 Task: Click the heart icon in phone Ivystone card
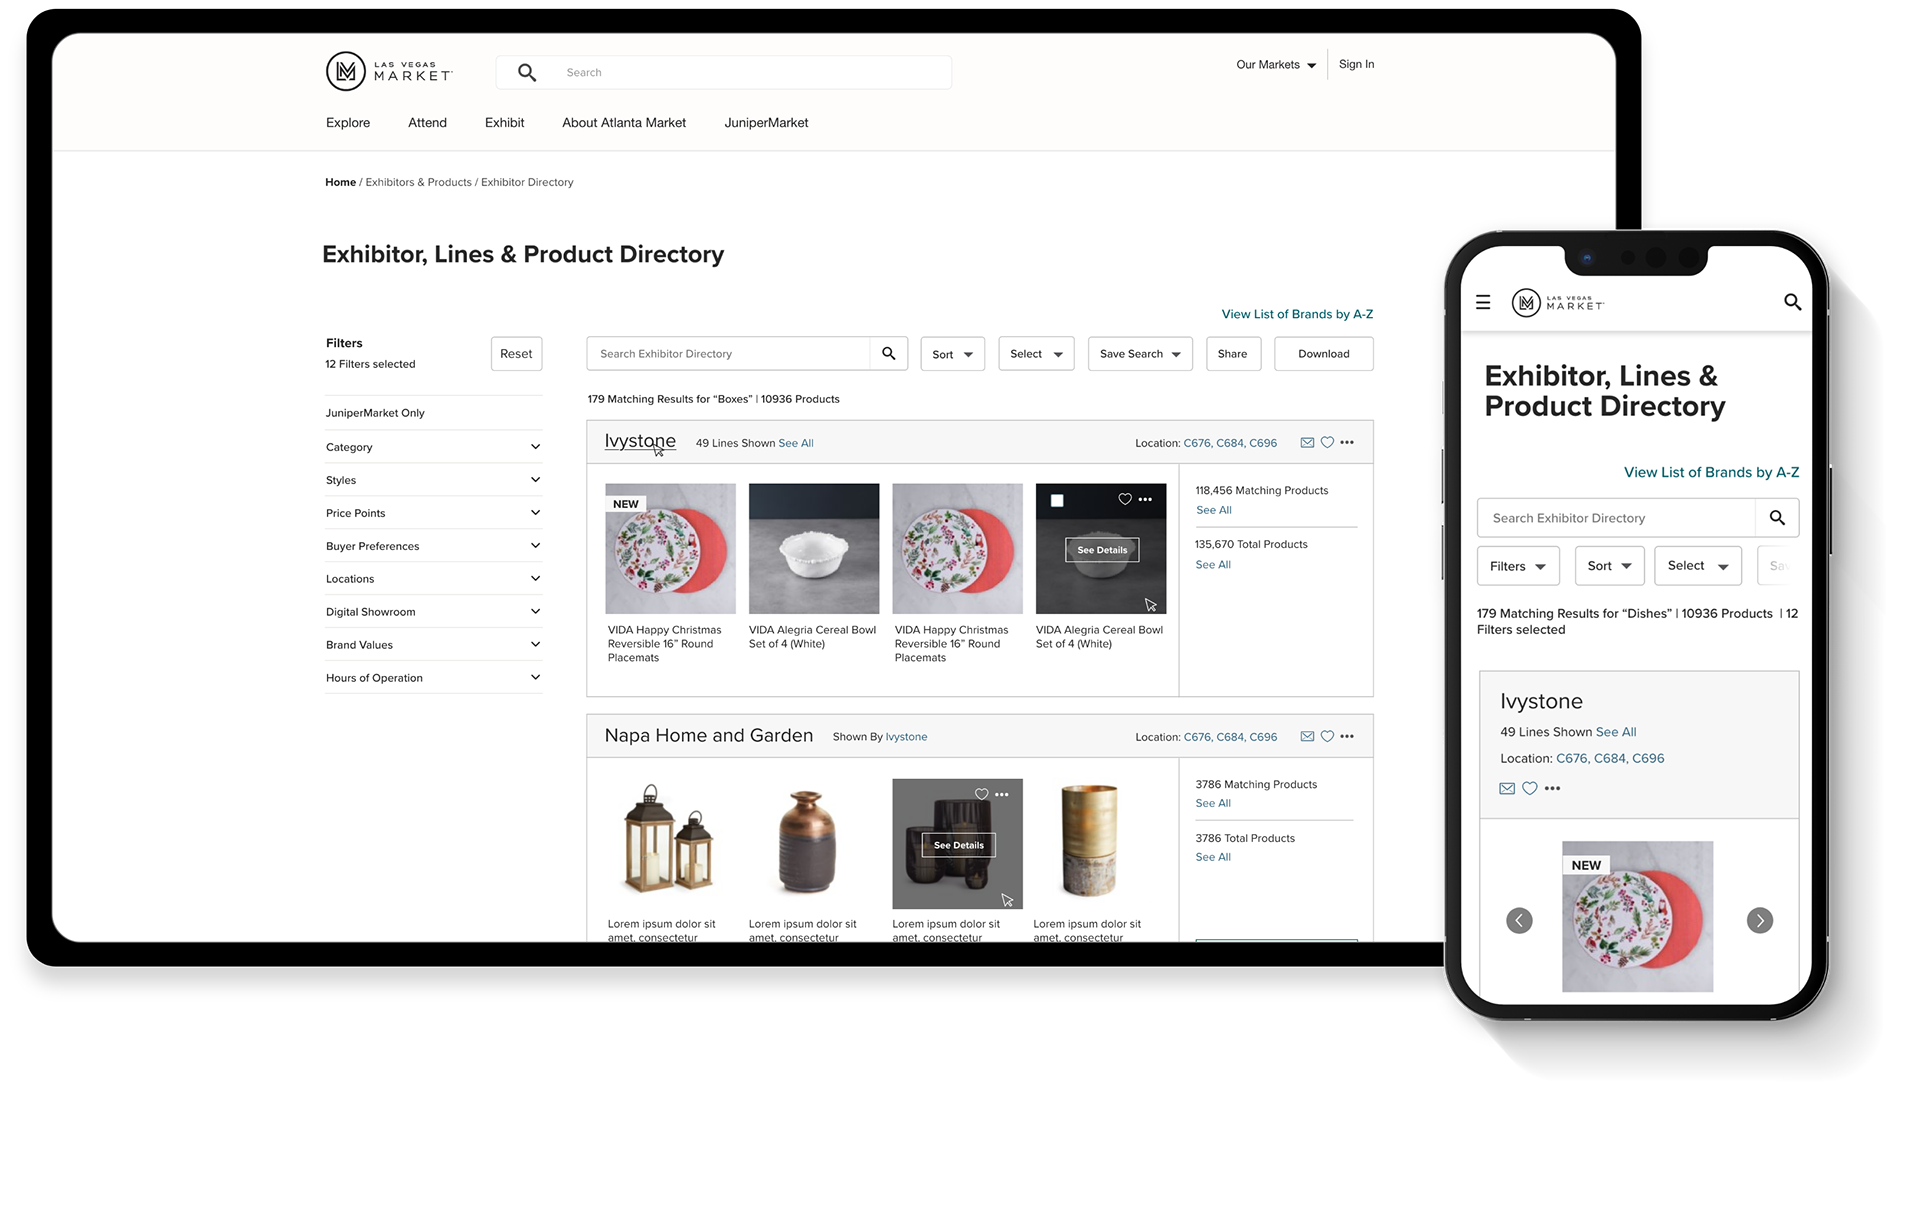tap(1530, 788)
